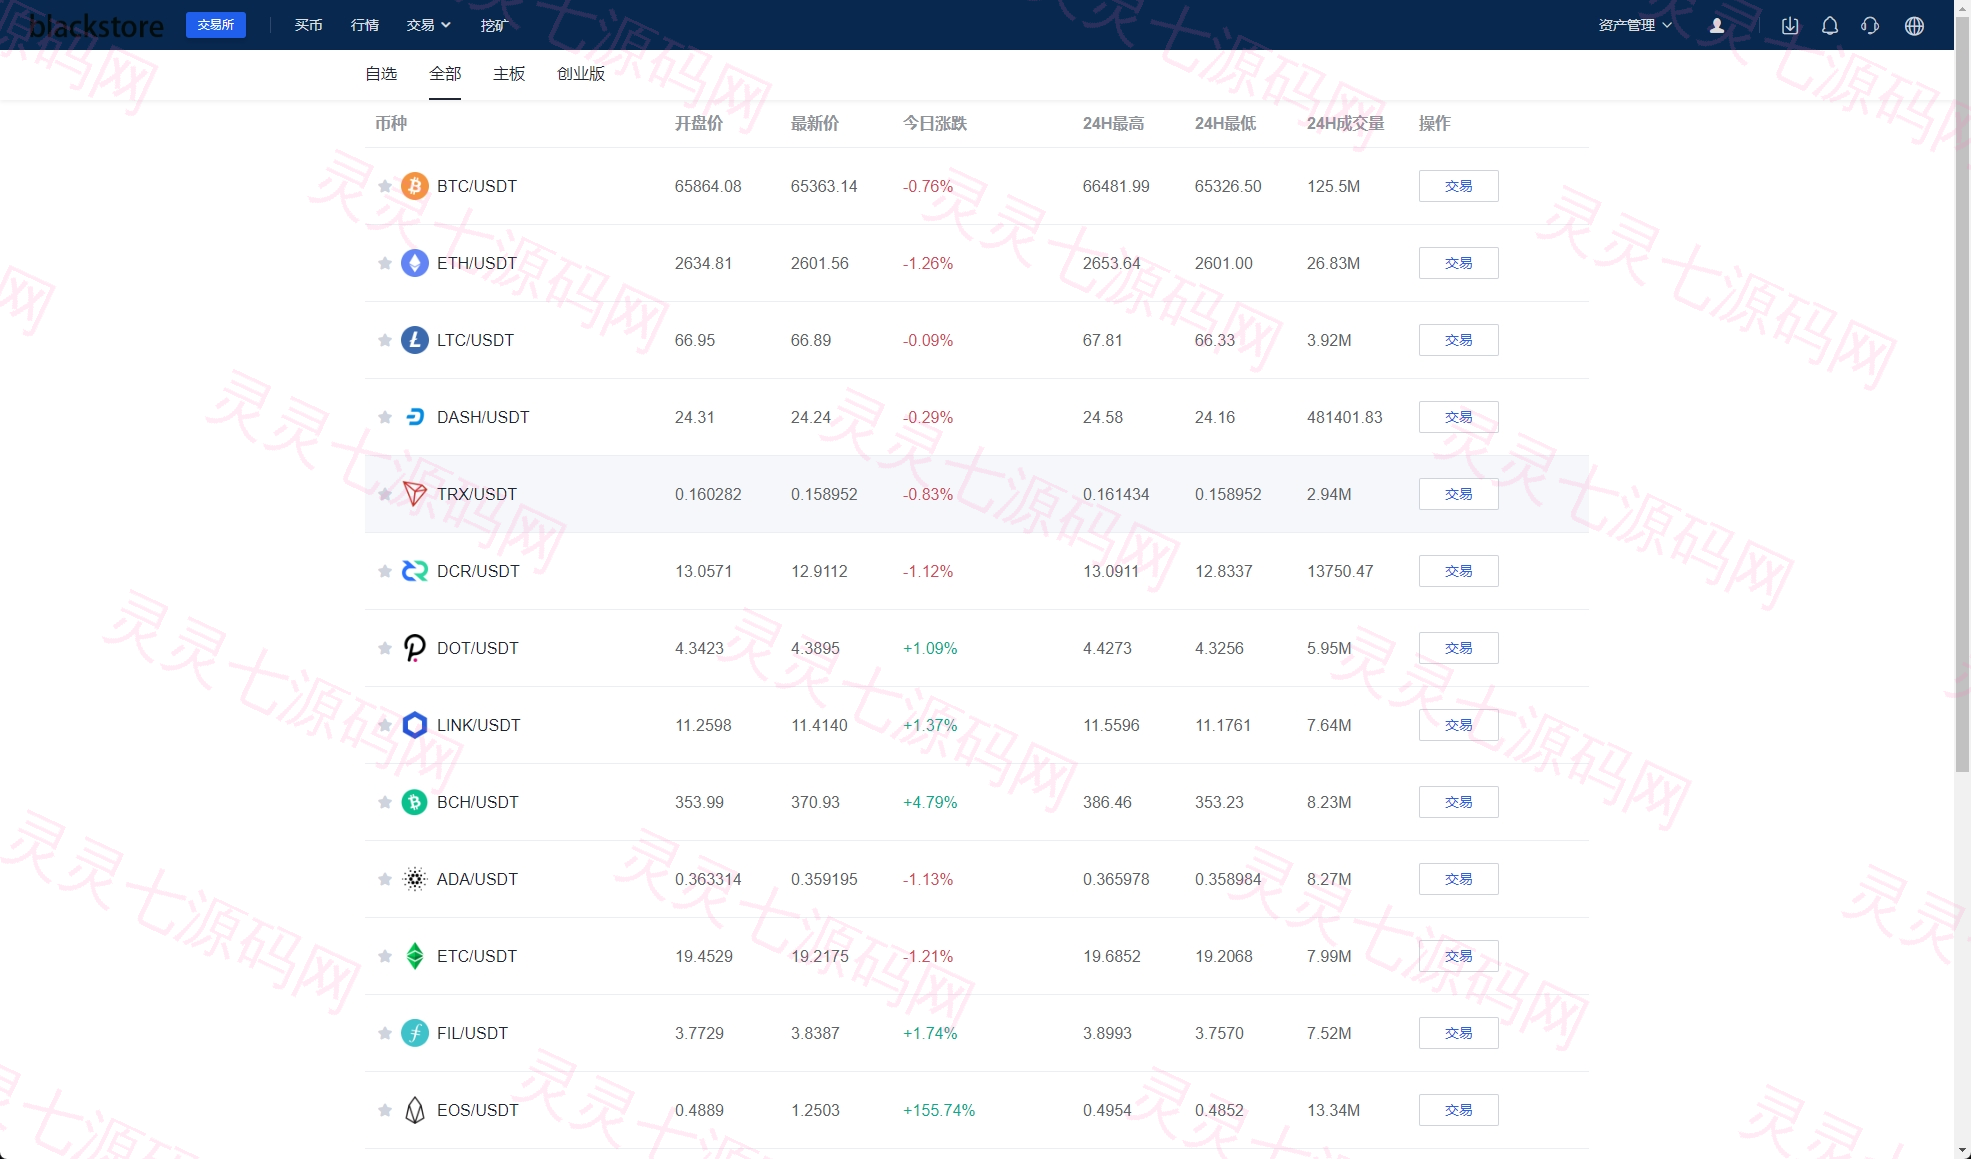Expand the 交易 dropdown menu

pyautogui.click(x=429, y=25)
